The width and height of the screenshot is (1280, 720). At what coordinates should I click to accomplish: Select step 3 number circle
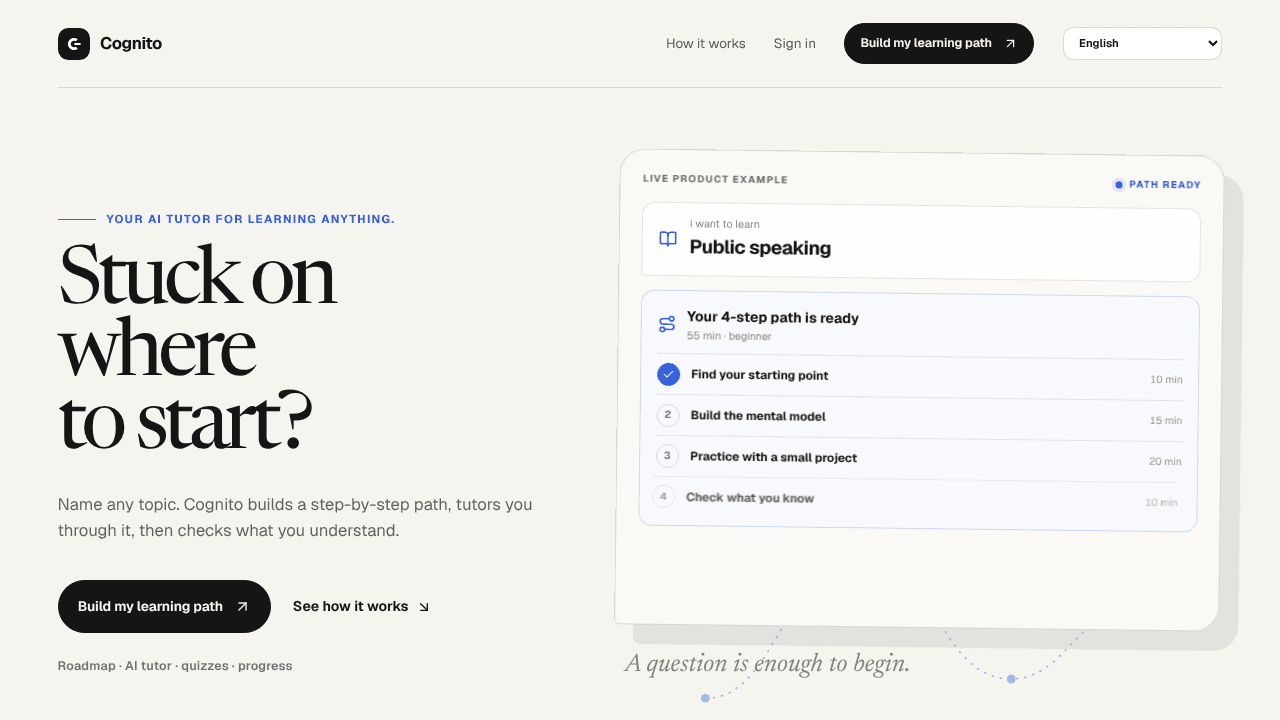click(667, 456)
